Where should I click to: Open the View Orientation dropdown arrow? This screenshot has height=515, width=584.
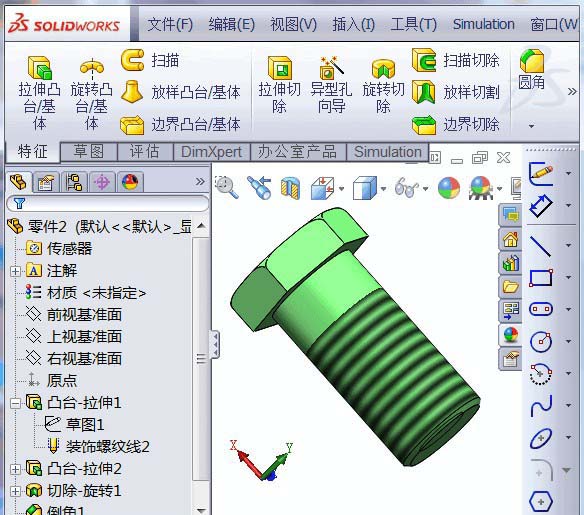341,189
